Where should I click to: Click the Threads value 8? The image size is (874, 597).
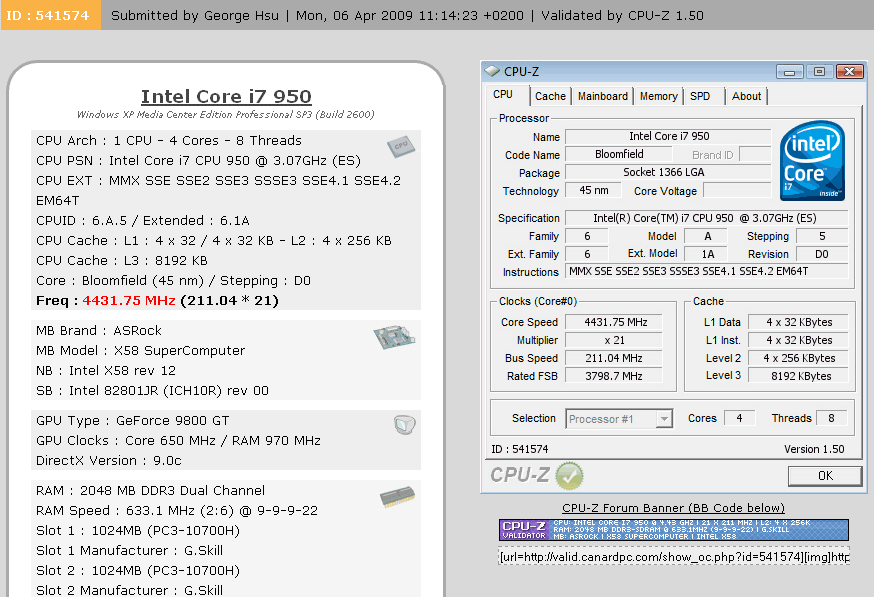tap(832, 418)
